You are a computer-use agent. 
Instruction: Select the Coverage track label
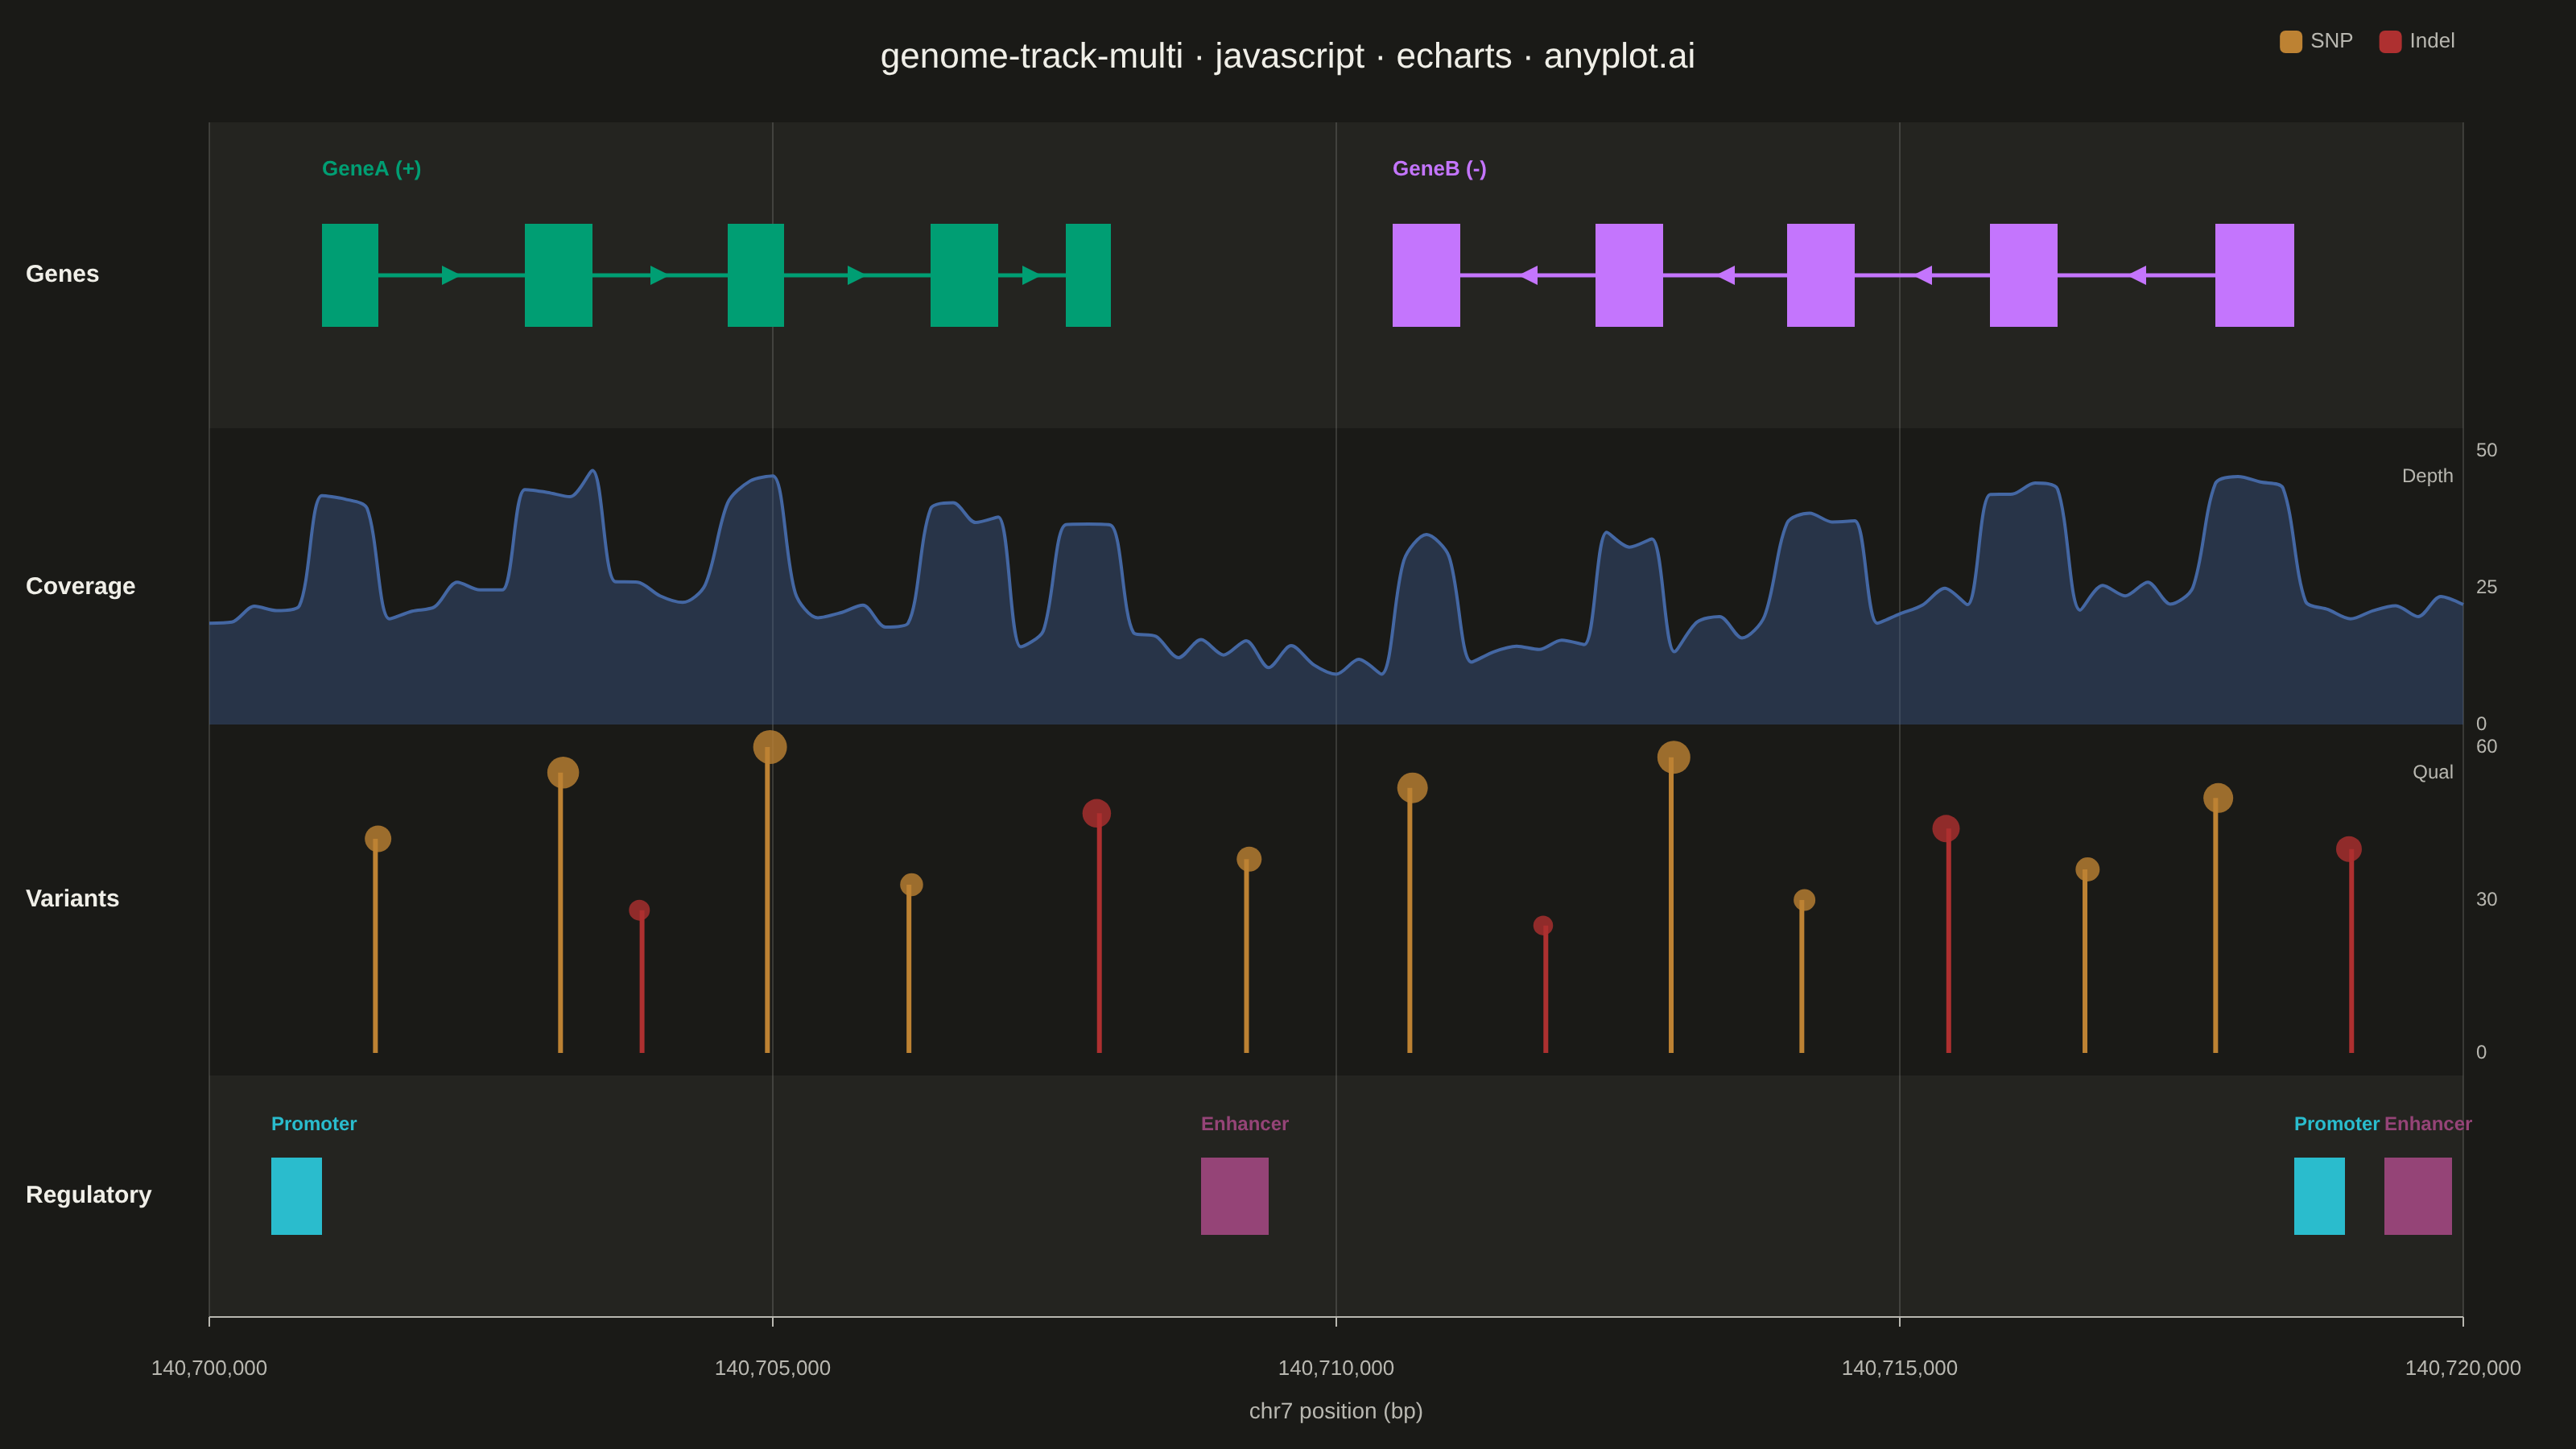point(80,586)
